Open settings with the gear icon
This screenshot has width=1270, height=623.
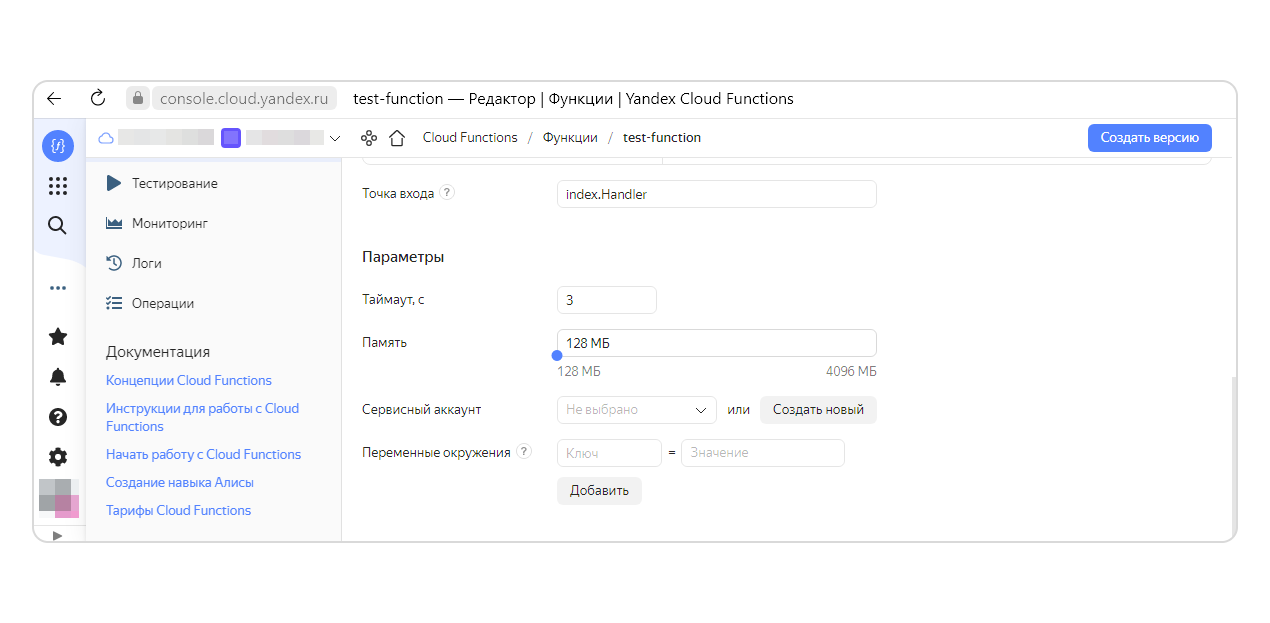[x=58, y=457]
